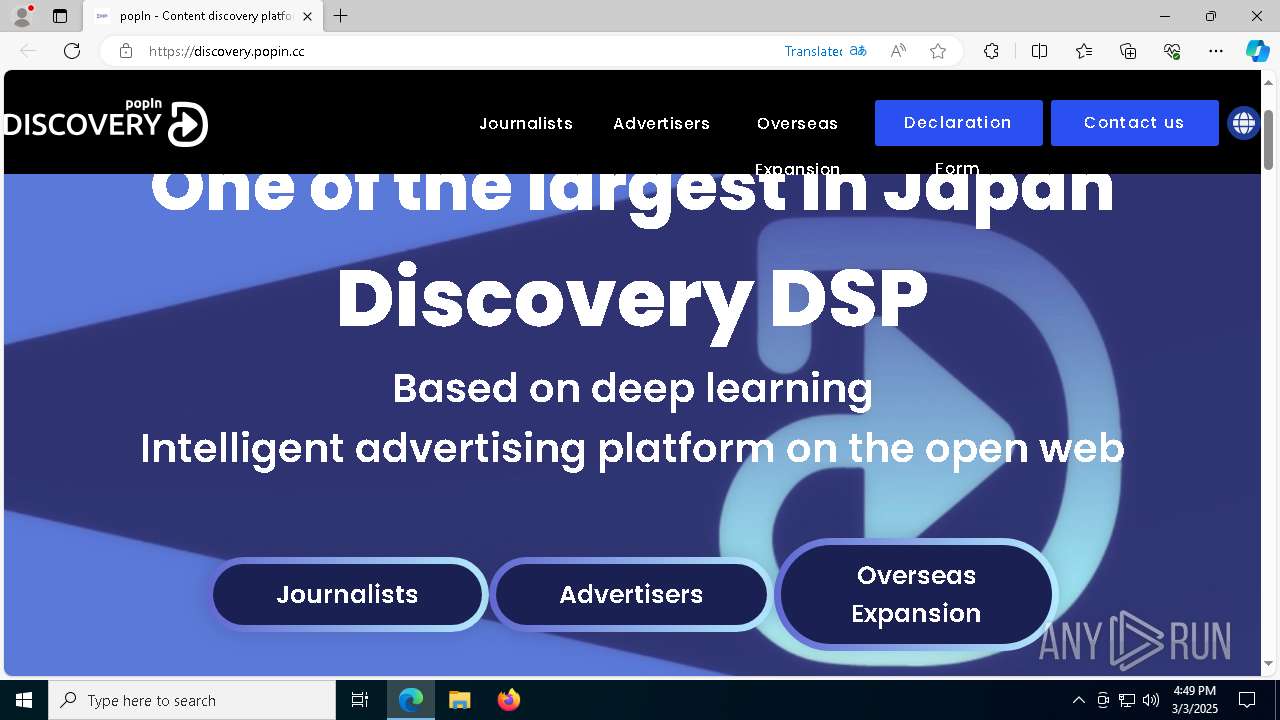Click the taskbar search box

[192, 700]
